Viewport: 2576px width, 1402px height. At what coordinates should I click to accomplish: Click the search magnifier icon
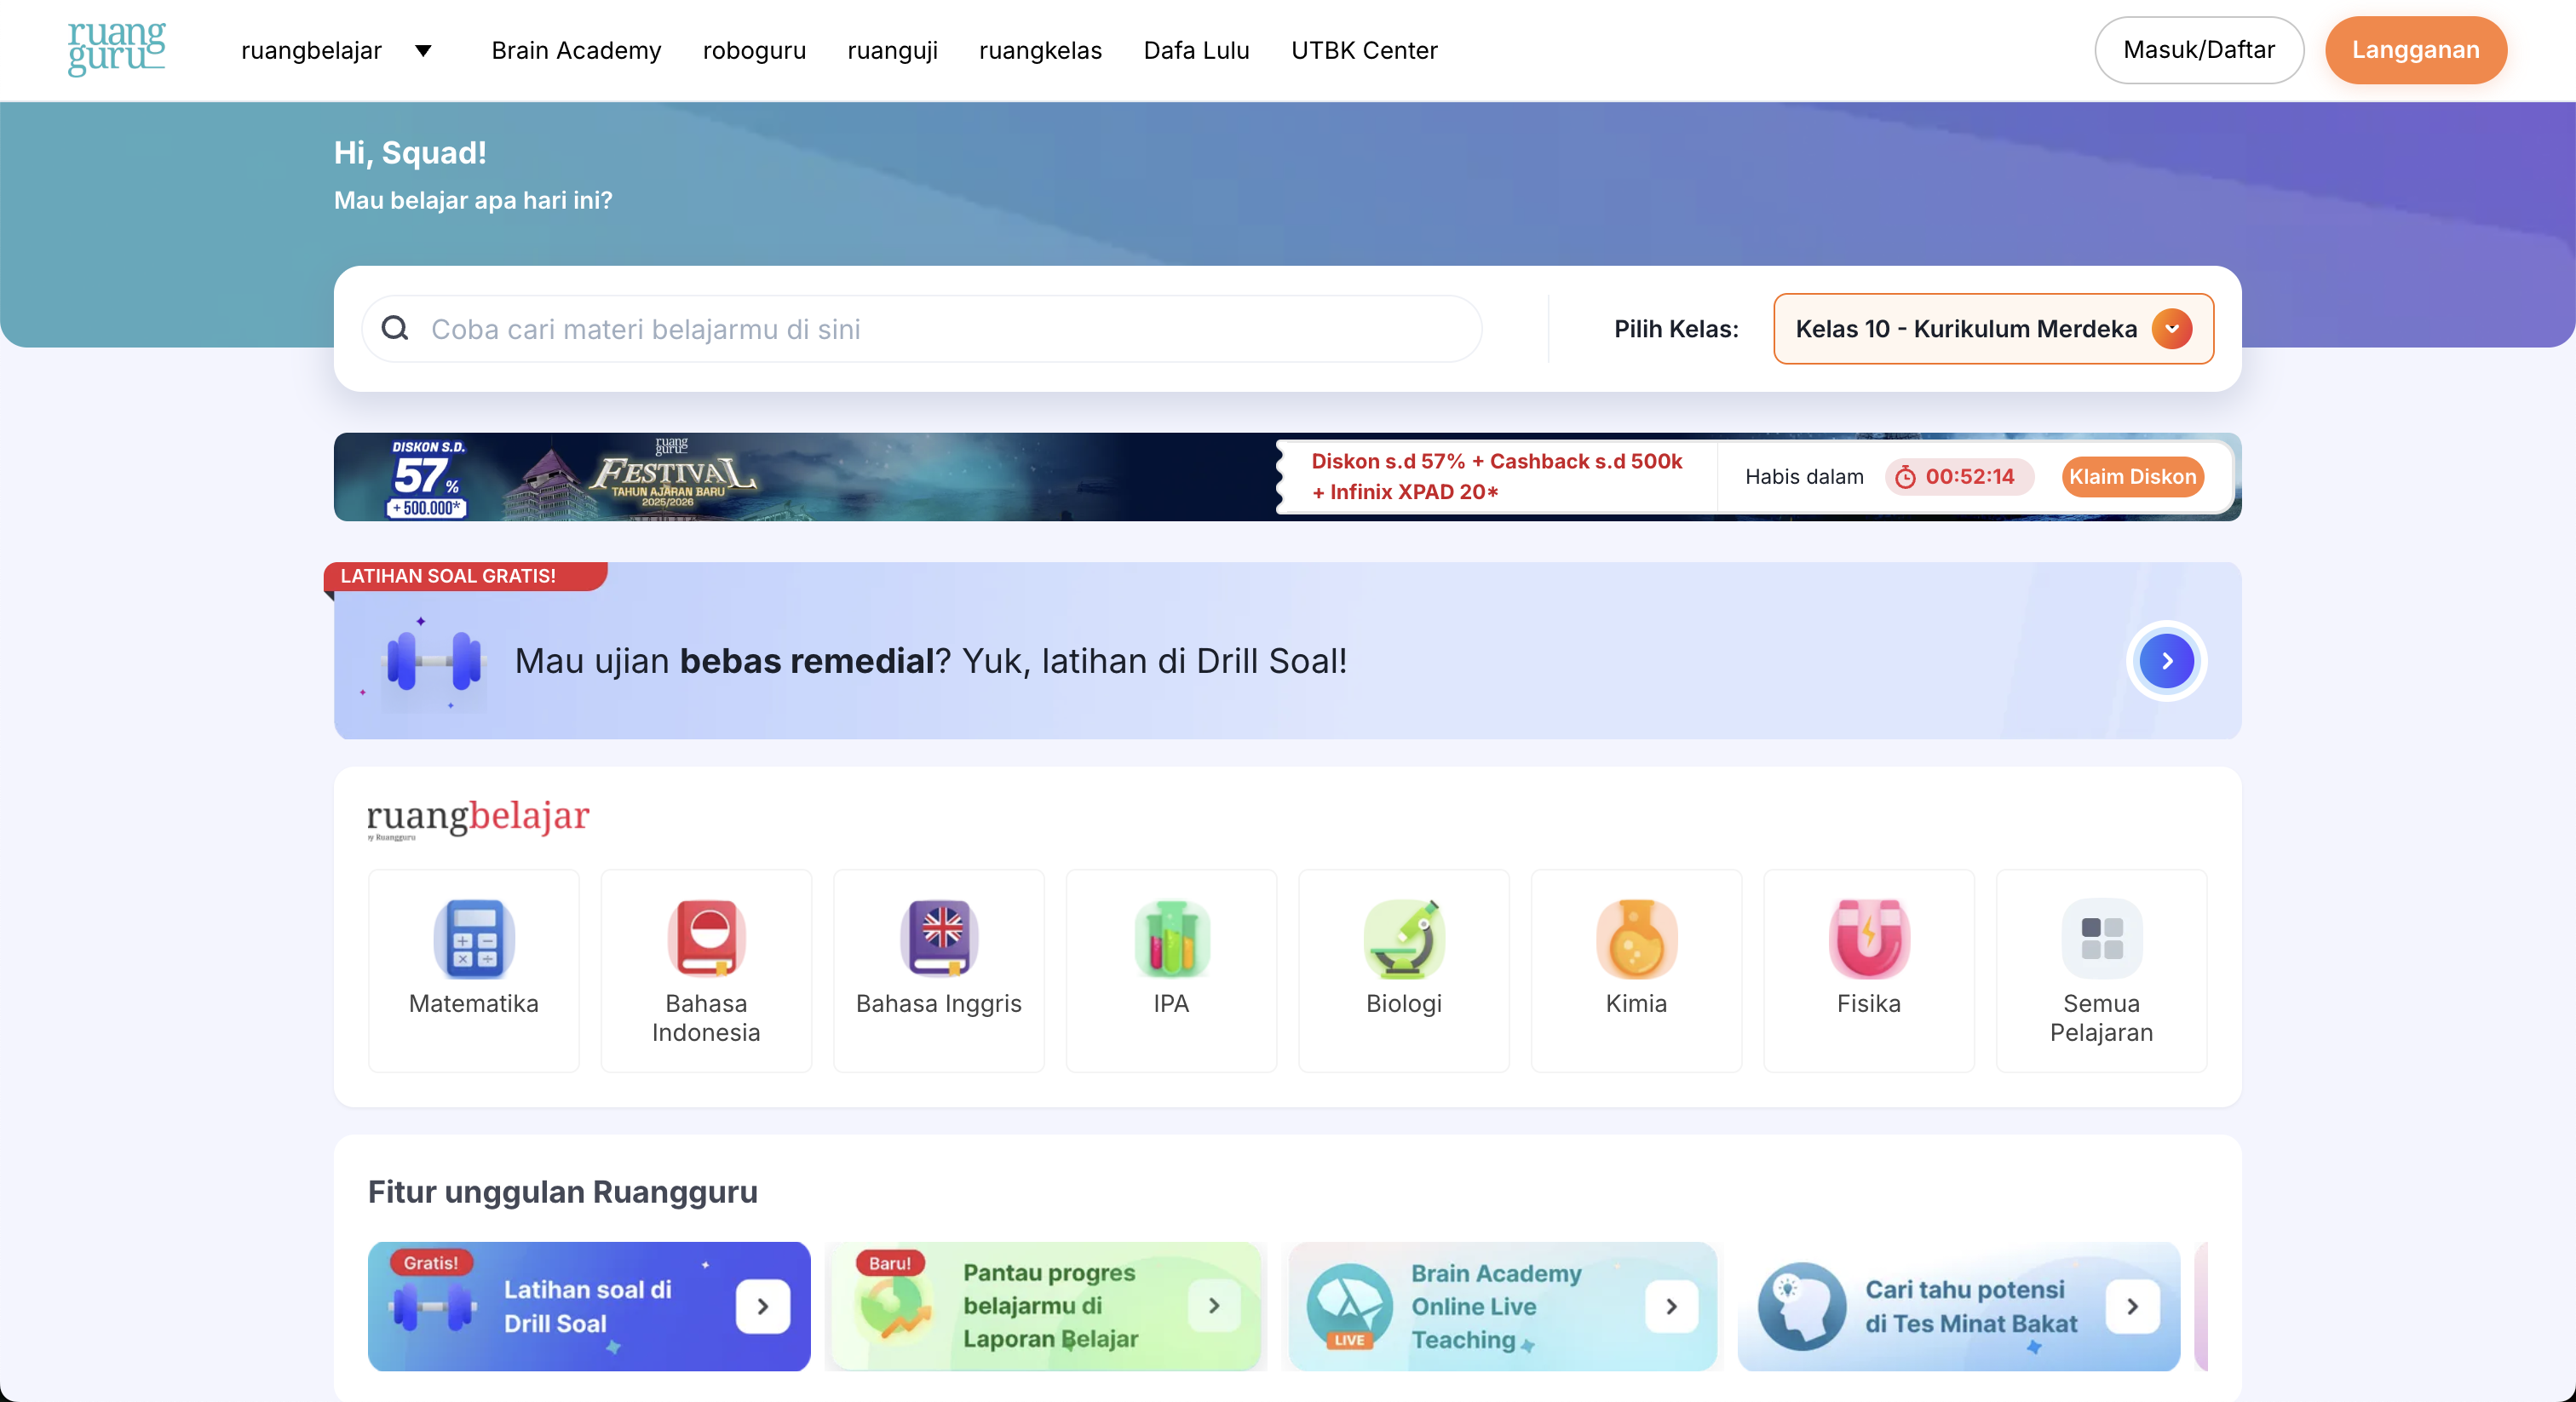(395, 328)
